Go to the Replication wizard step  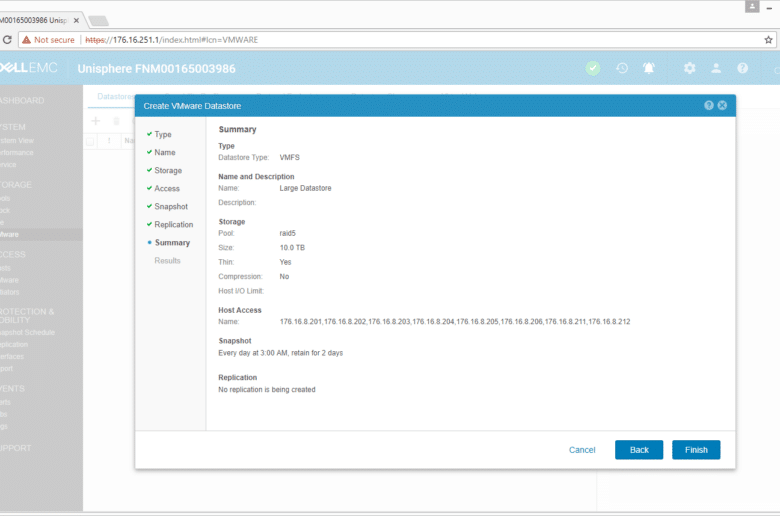pyautogui.click(x=174, y=224)
